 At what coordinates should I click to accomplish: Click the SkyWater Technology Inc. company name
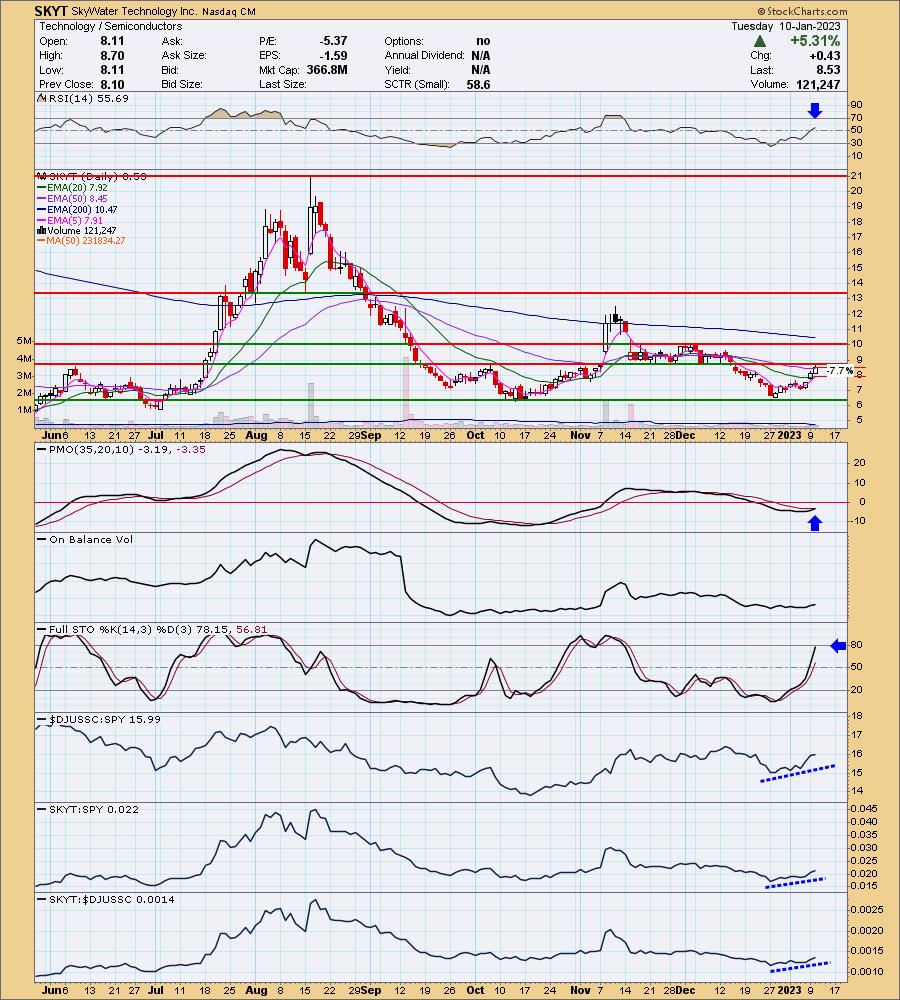coord(135,11)
